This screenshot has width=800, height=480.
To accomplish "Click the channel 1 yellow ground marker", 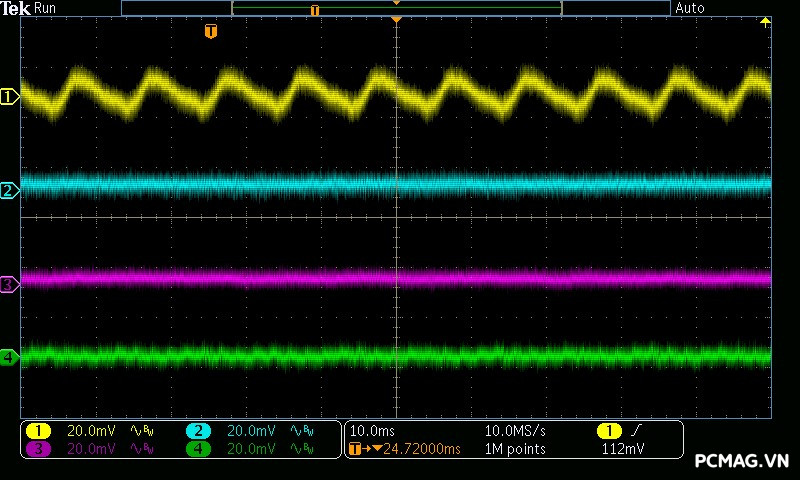I will 10,97.
